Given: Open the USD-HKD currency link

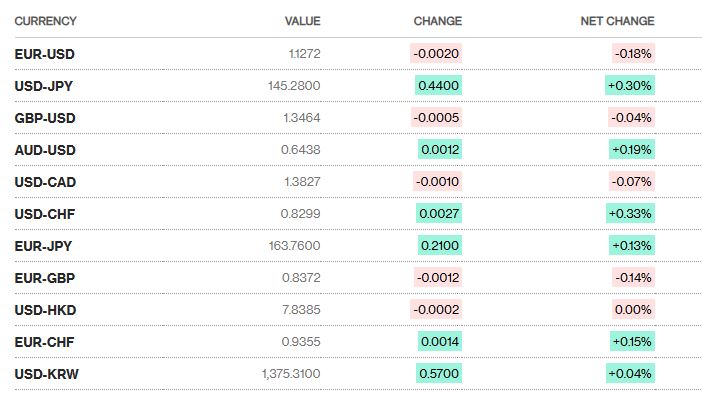Looking at the screenshot, I should pos(45,310).
